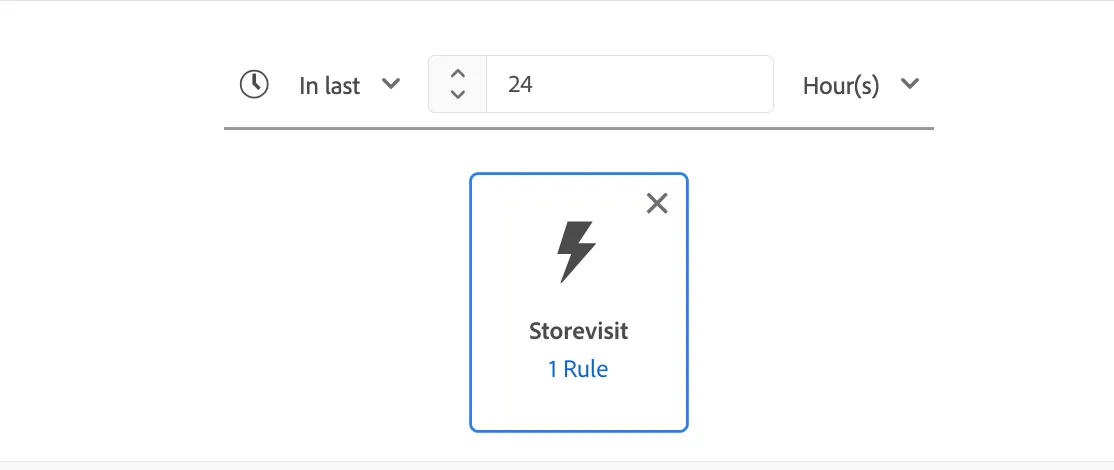1114x470 pixels.
Task: Click the clock time-constraint icon
Action: coord(254,84)
